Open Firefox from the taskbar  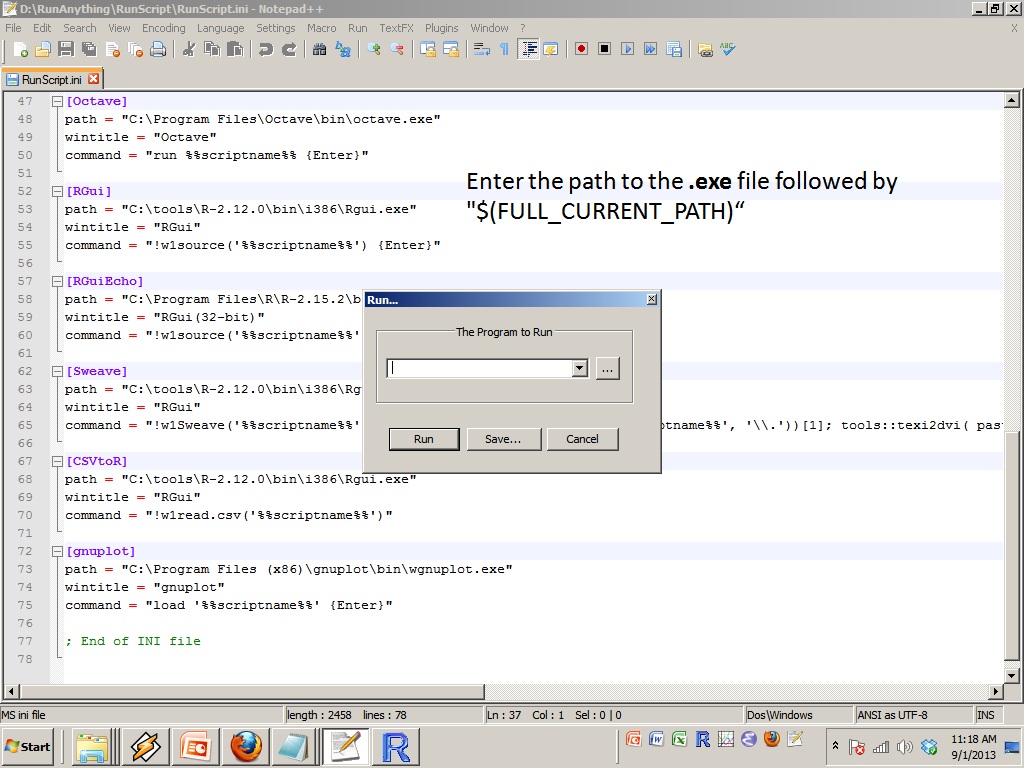246,746
